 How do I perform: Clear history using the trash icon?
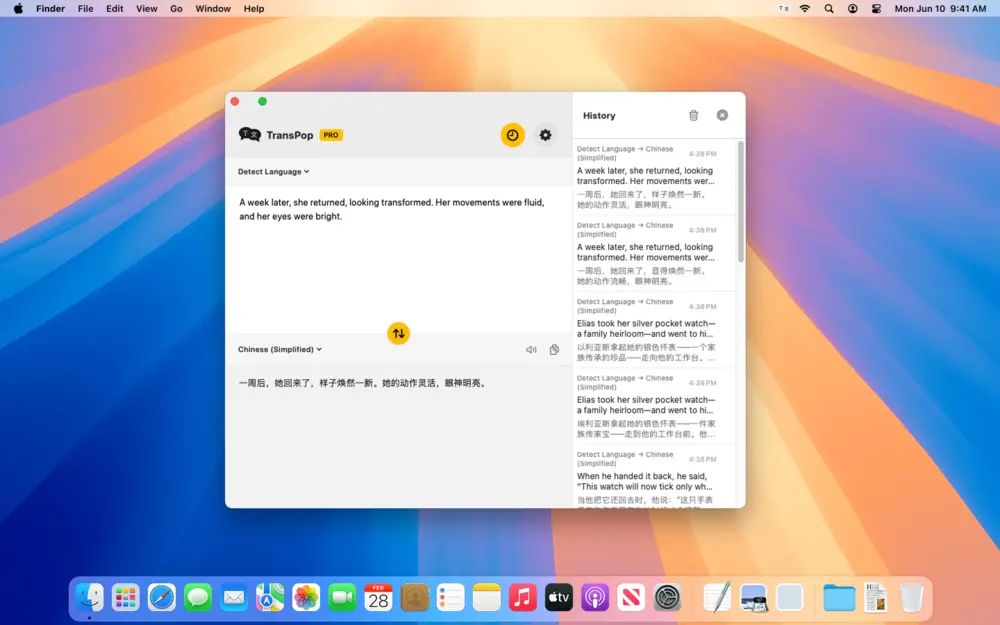[x=693, y=115]
